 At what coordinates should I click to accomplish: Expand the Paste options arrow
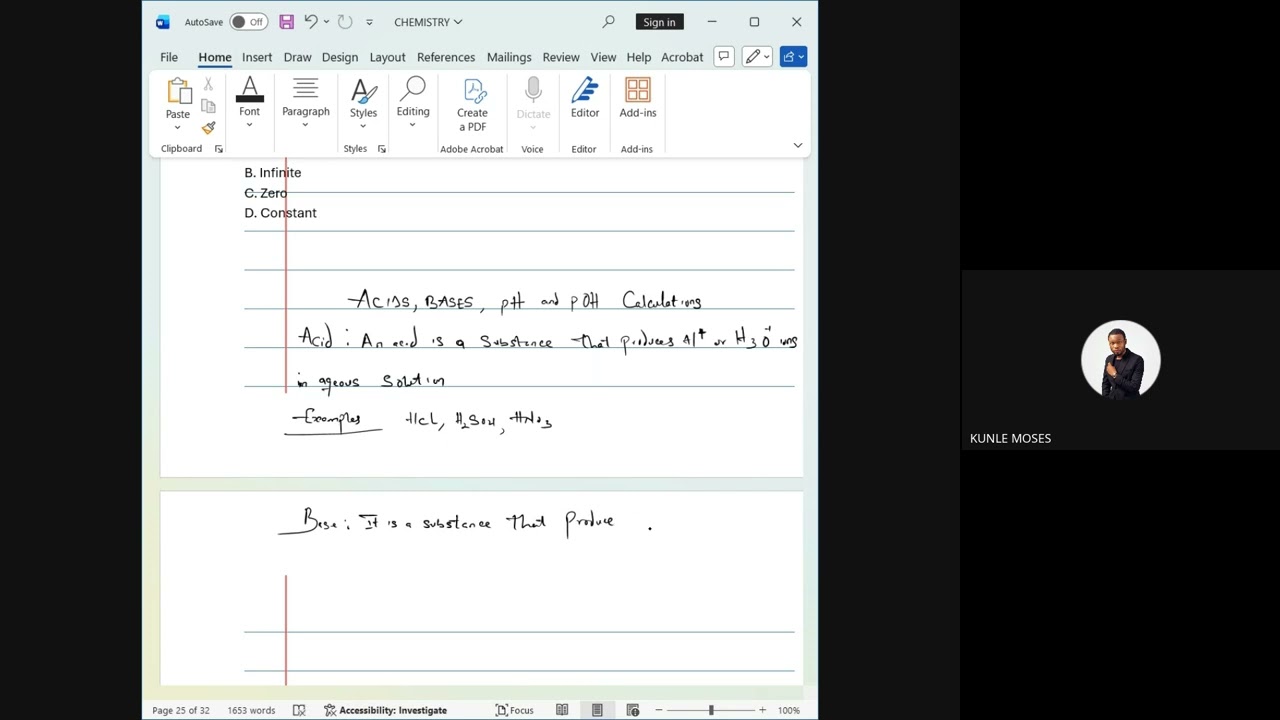pos(178,127)
